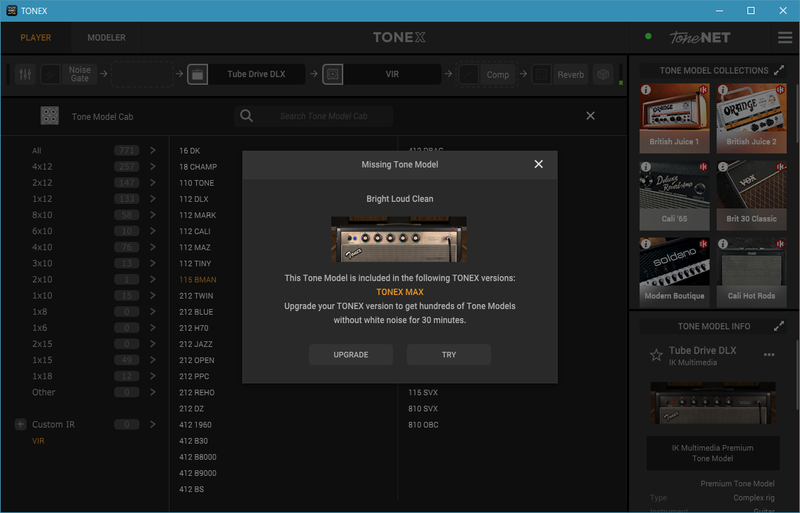This screenshot has width=800, height=513.
Task: Select the 112 MARK cab
Action: [197, 215]
